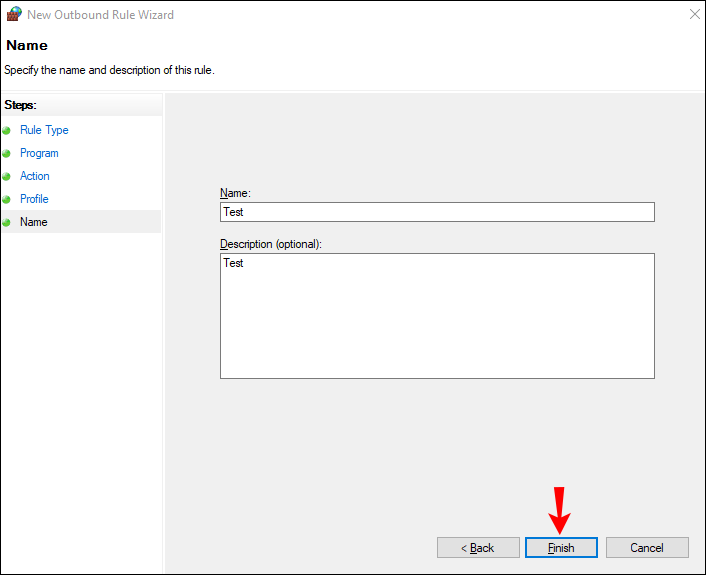Screen dimensions: 706x575
Task: Click the "Description (optional):" label
Action: [271, 244]
